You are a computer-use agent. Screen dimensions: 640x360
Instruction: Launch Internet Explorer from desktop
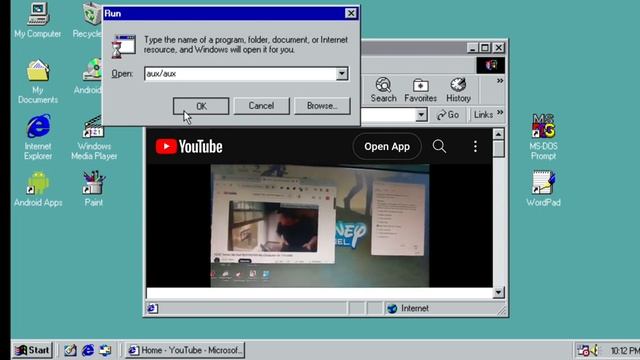[x=38, y=137]
